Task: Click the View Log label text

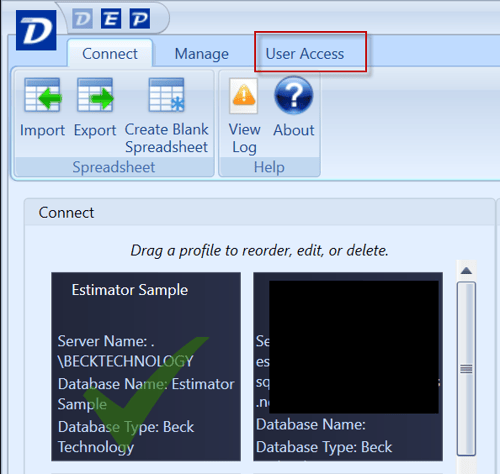Action: point(244,138)
